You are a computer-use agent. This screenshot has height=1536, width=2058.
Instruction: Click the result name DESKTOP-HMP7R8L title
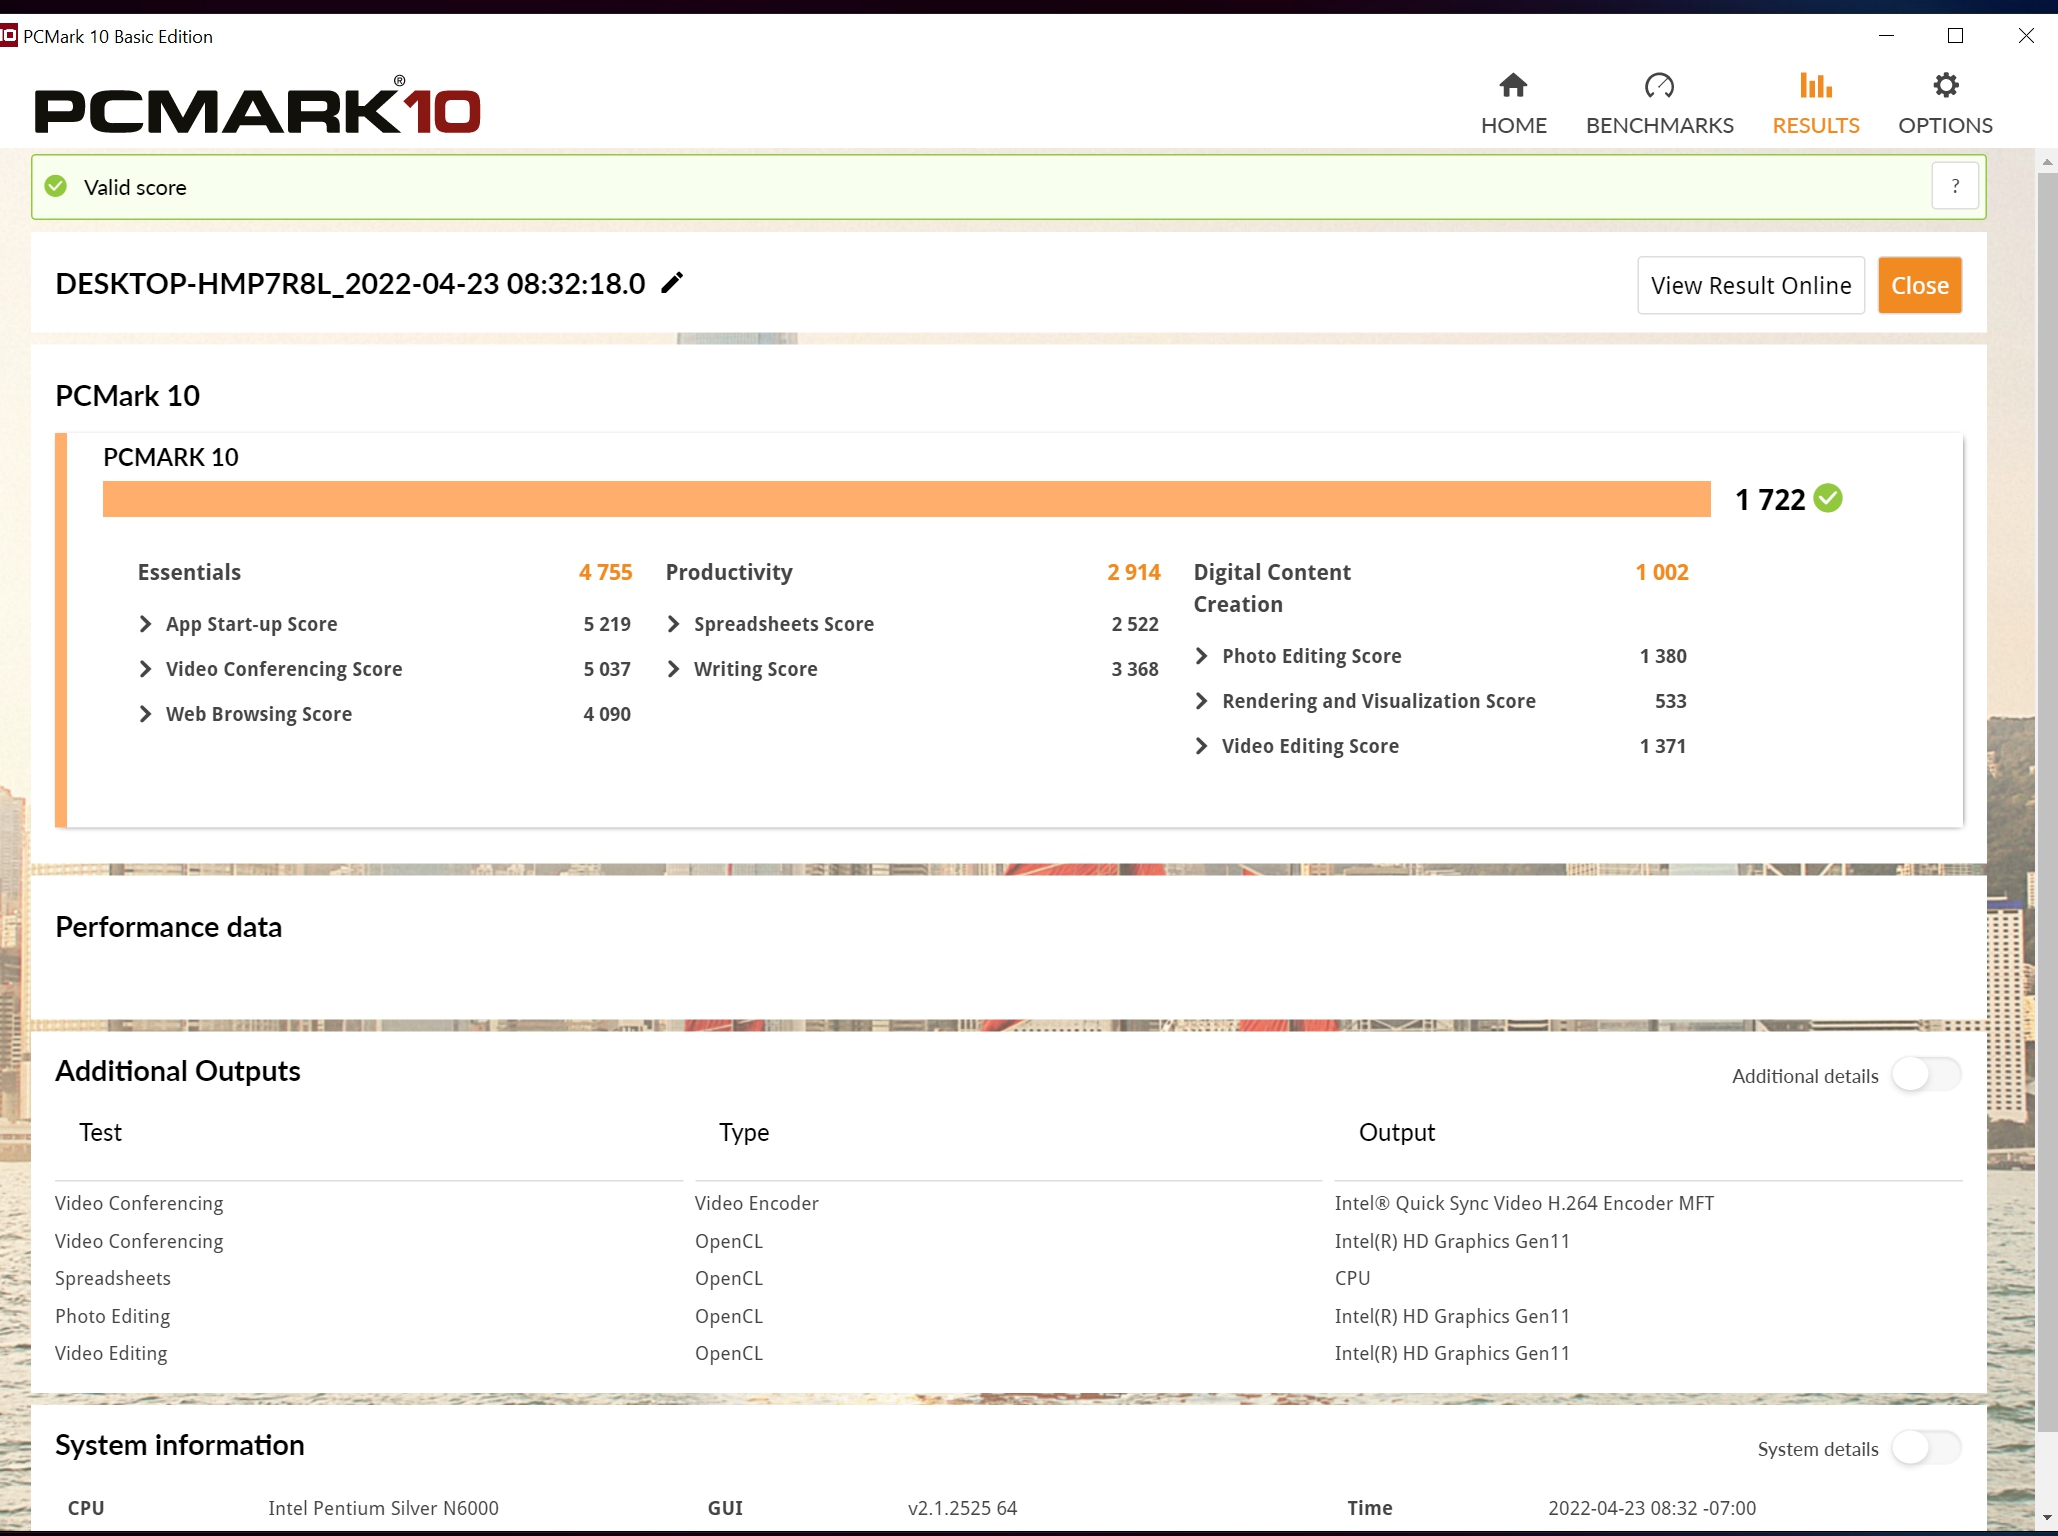[350, 284]
